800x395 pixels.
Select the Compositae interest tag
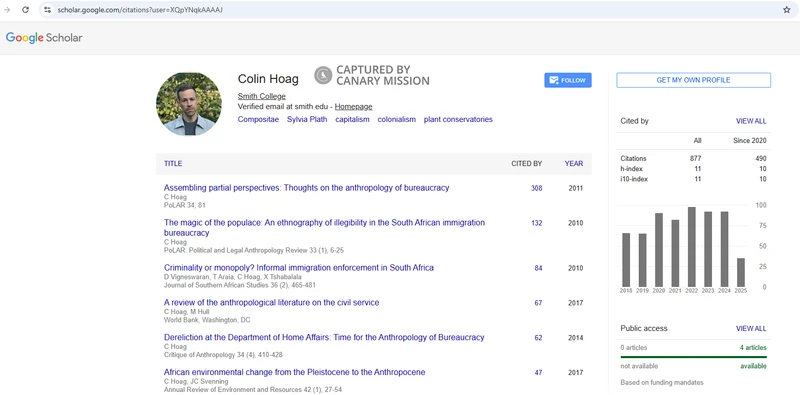click(258, 119)
